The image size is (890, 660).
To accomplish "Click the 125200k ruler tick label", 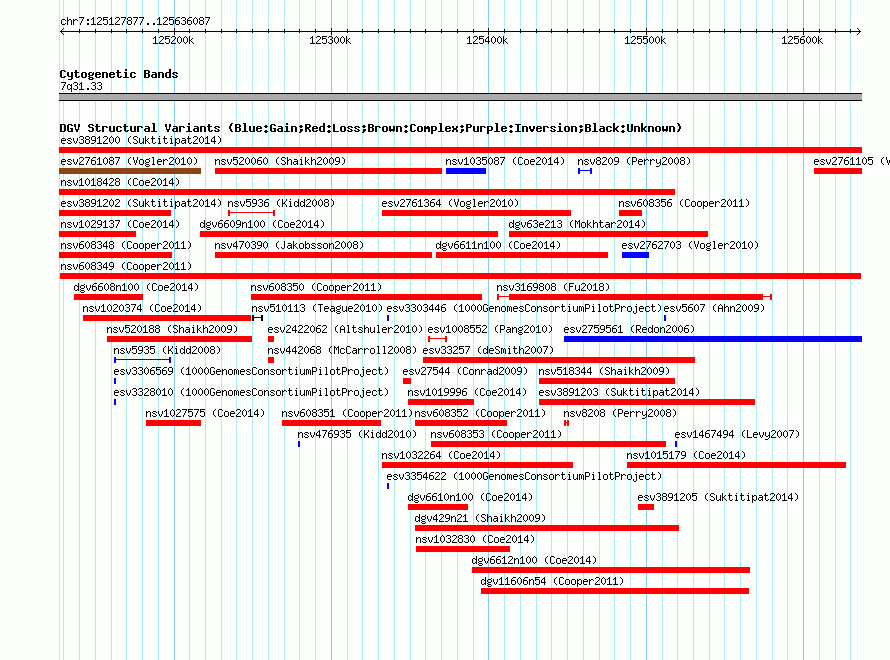I will 173,40.
